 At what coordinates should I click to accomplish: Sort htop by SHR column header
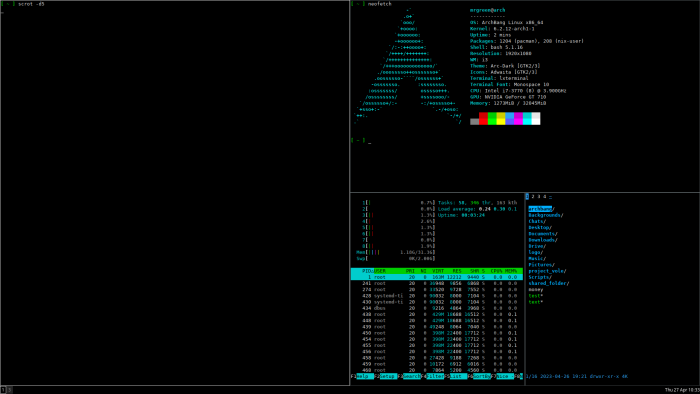coord(474,271)
